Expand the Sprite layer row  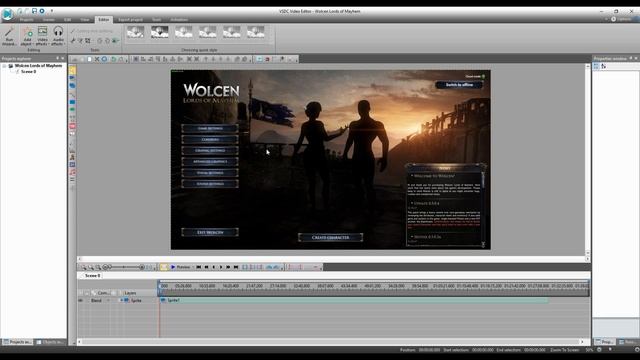pyautogui.click(x=121, y=300)
